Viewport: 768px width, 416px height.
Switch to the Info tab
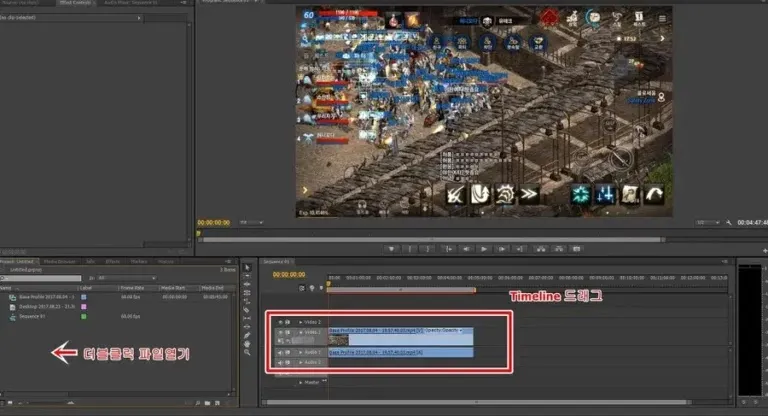click(90, 262)
